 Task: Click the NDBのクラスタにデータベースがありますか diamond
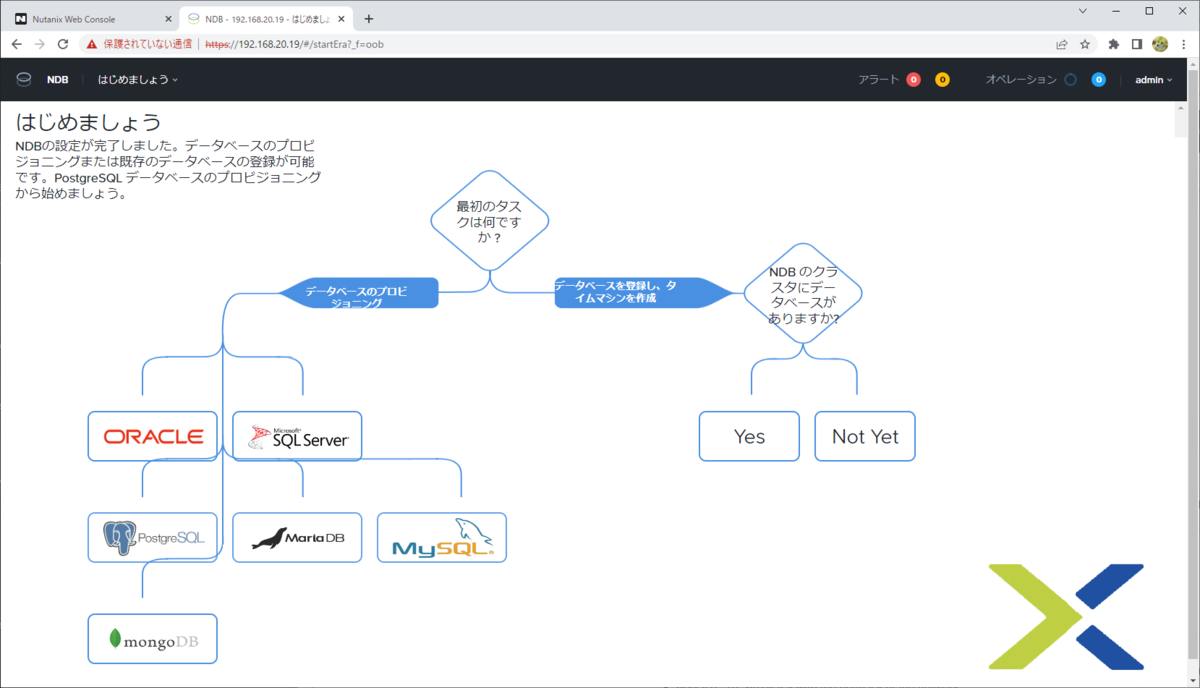(x=803, y=294)
